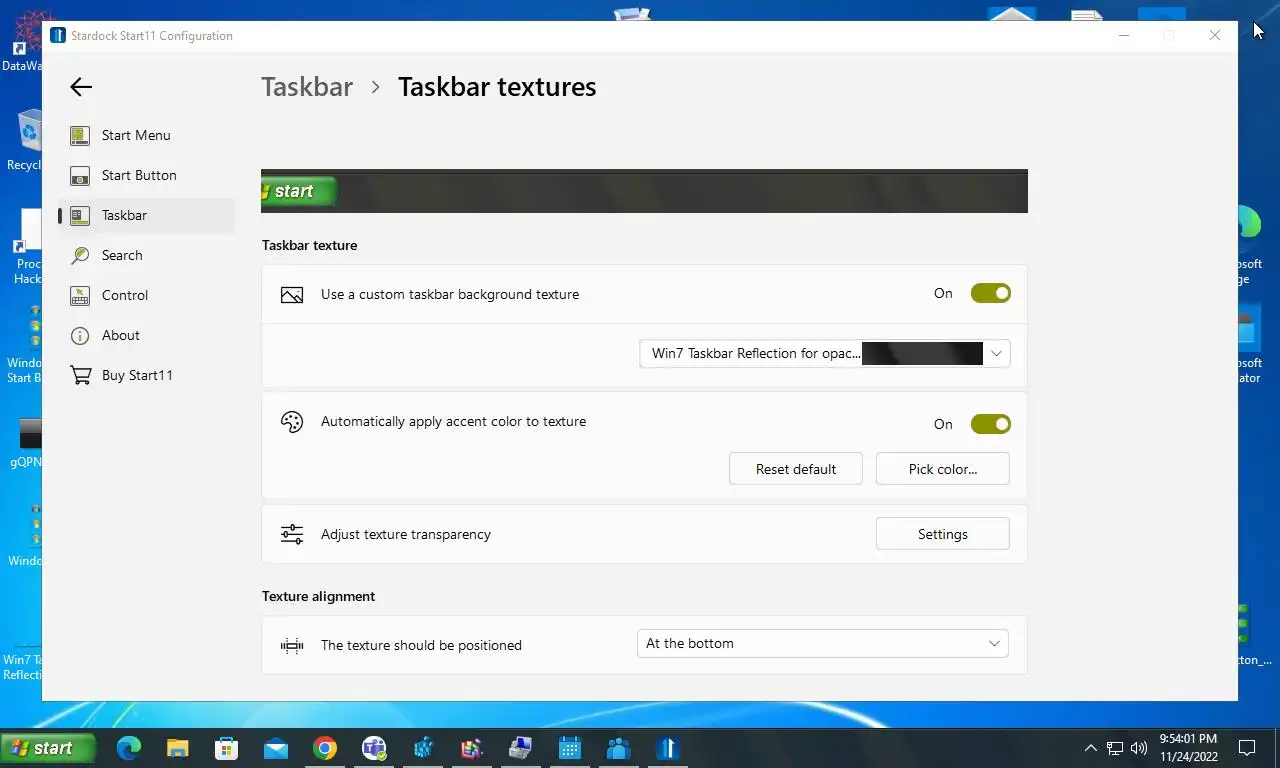
Task: Open the Calendar app on the taskbar
Action: pyautogui.click(x=570, y=748)
